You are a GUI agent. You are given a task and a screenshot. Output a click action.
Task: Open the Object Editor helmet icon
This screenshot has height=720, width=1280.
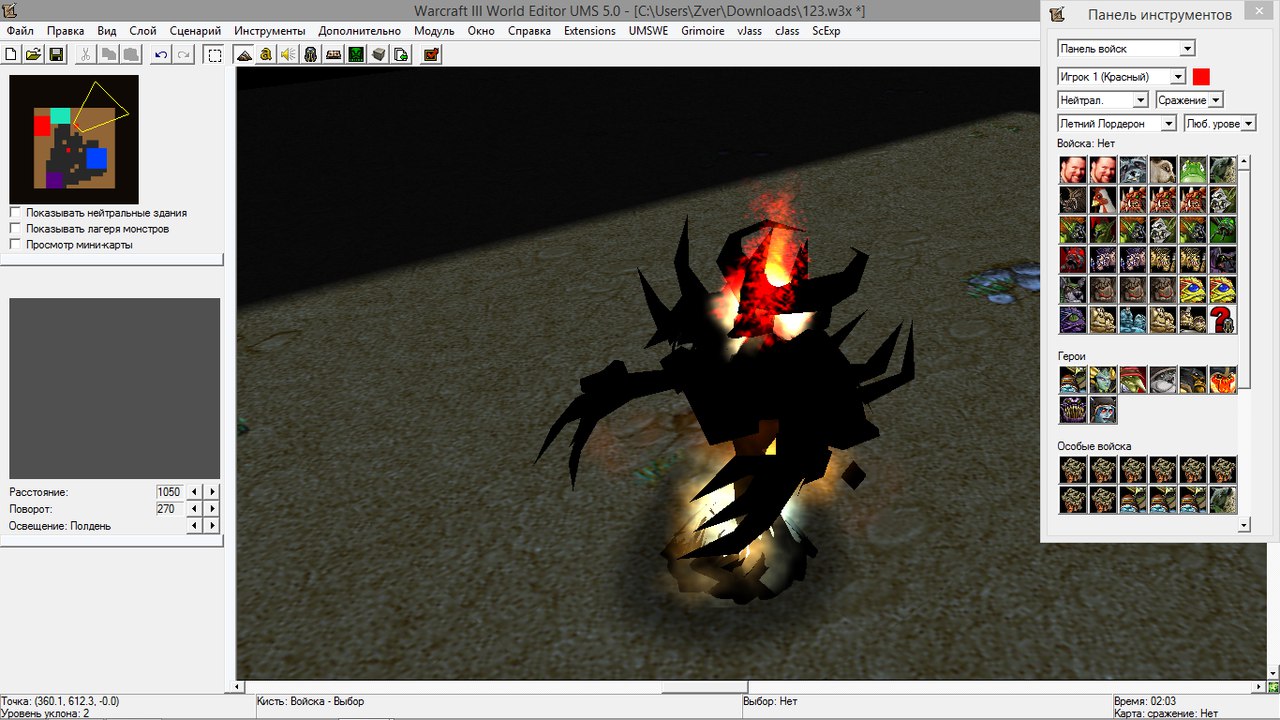(311, 54)
